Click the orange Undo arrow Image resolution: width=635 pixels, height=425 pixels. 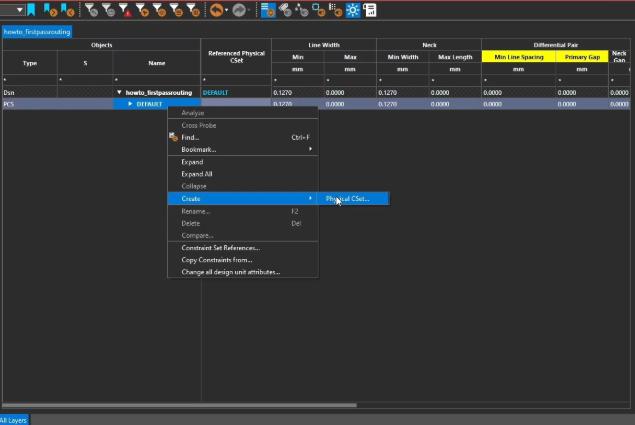[x=217, y=10]
